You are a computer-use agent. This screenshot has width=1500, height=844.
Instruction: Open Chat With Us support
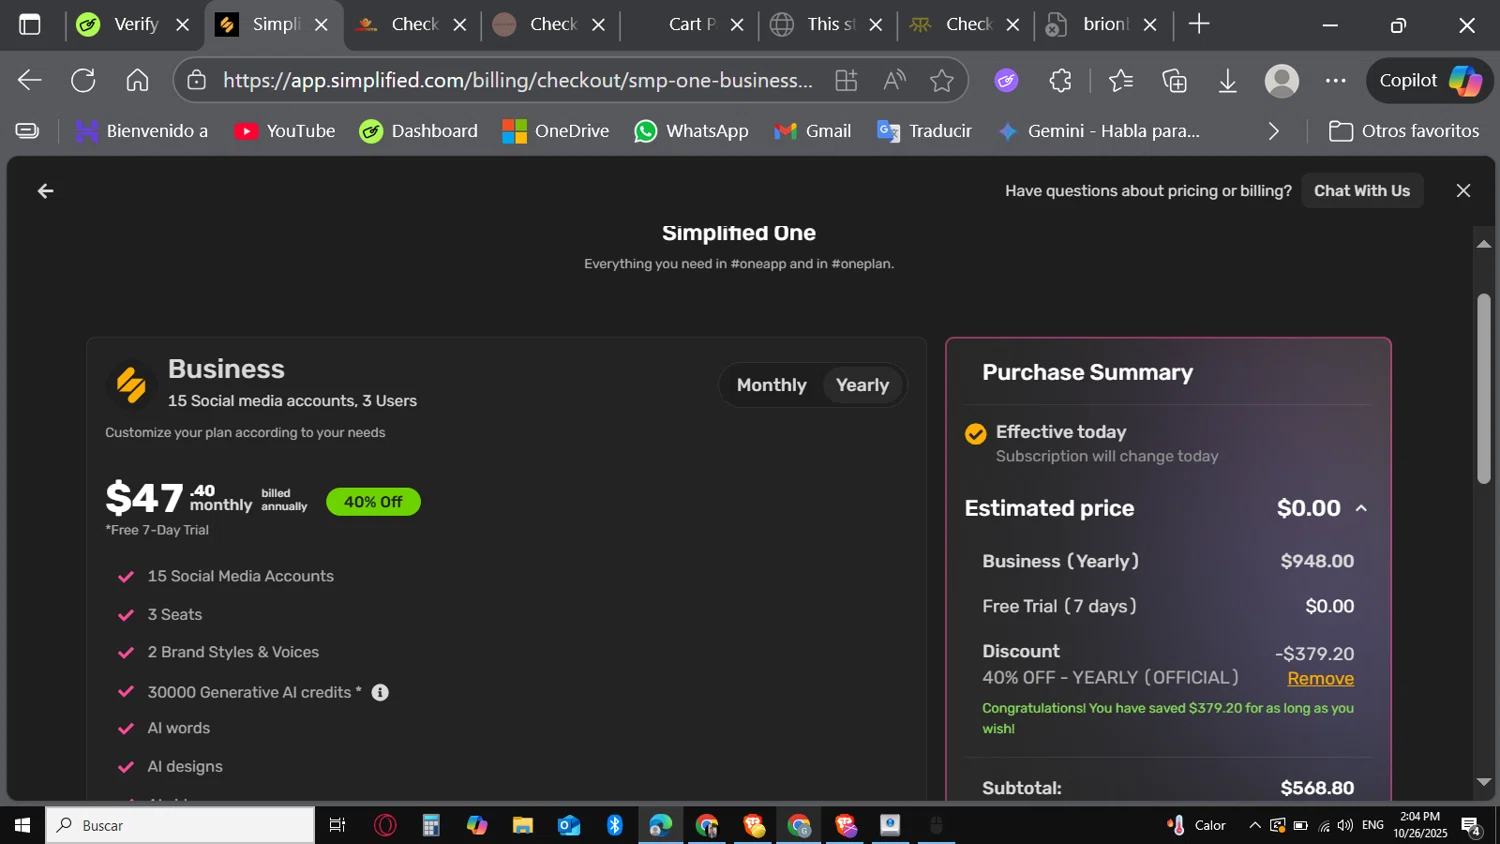coord(1361,190)
